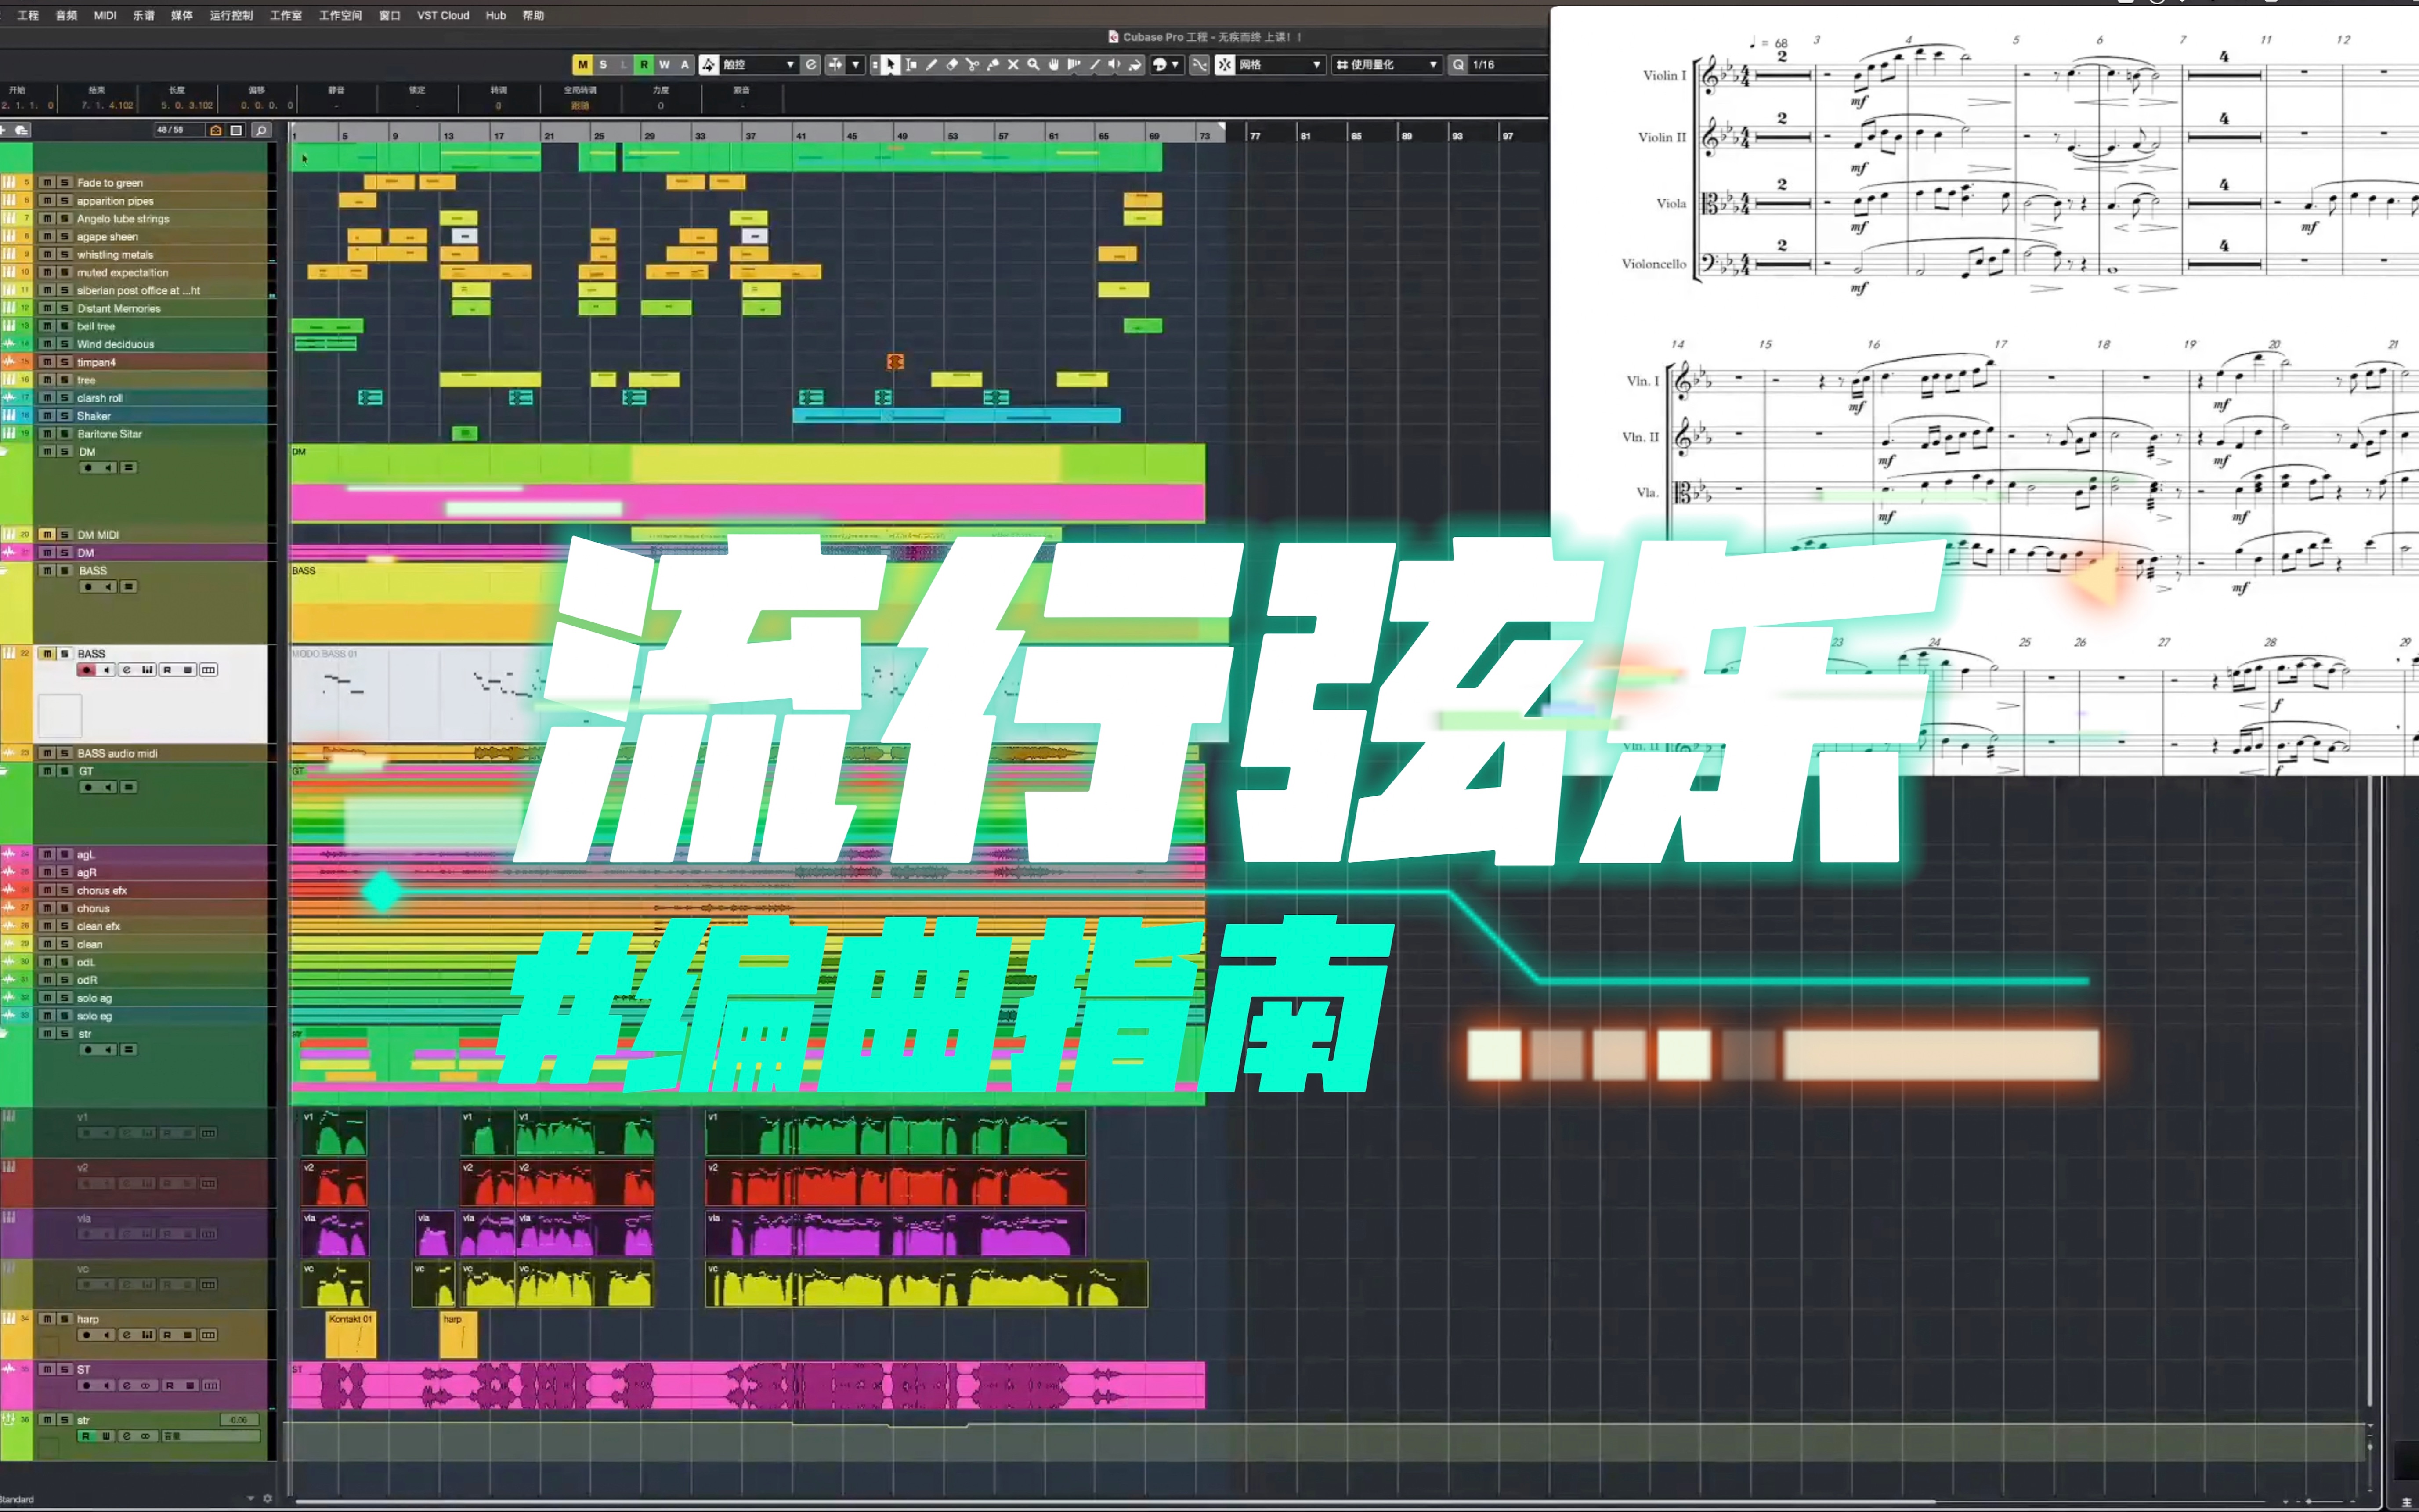Toggle the Read automation R button
The height and width of the screenshot is (1512, 2419).
[644, 65]
